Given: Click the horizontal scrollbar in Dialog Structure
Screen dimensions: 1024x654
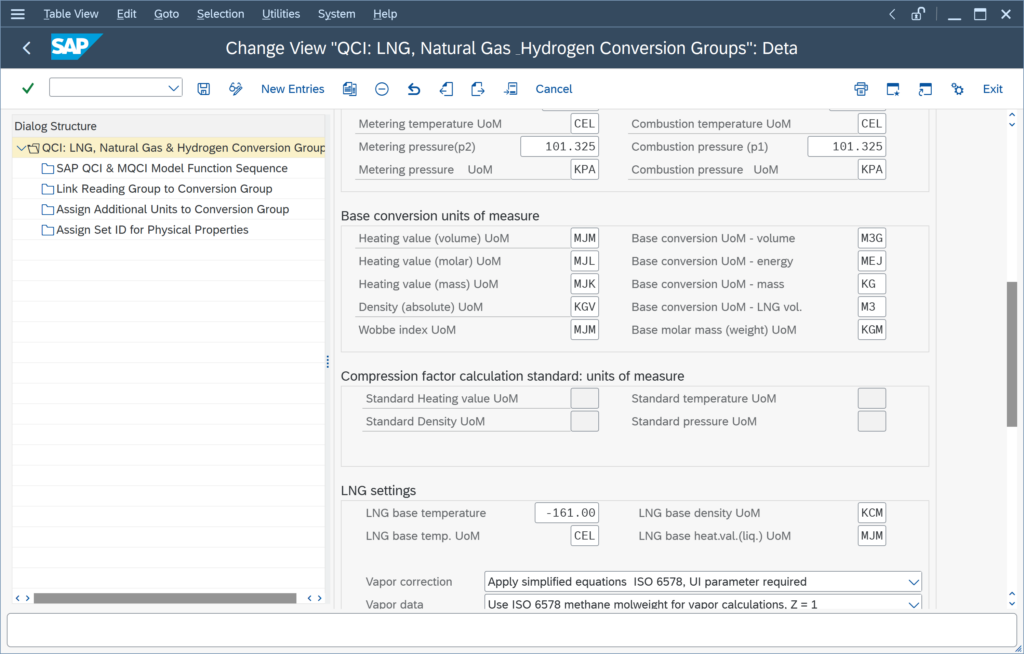Looking at the screenshot, I should pyautogui.click(x=165, y=598).
